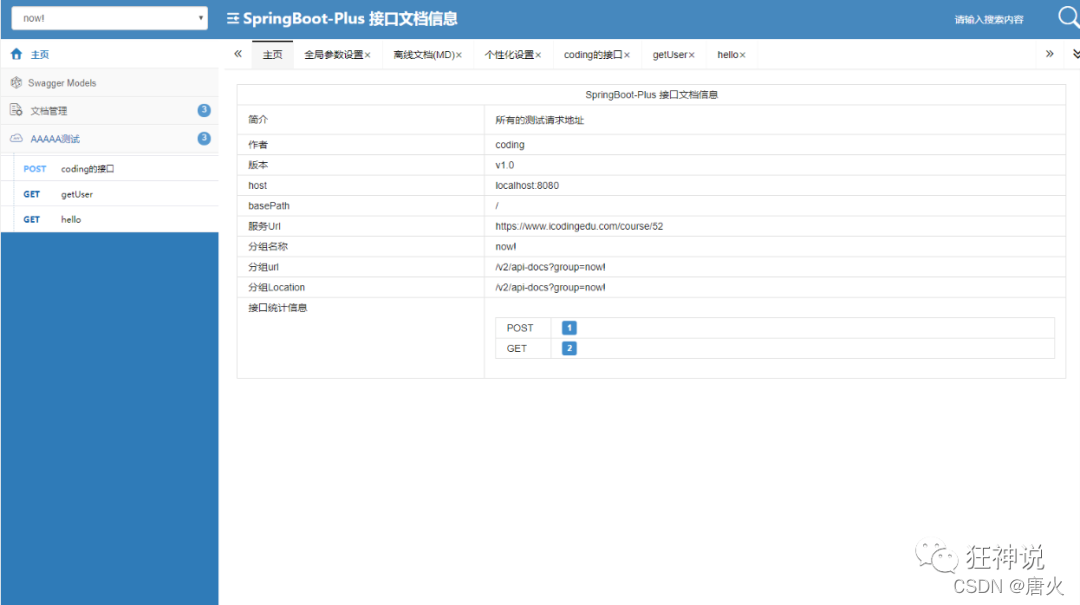Image resolution: width=1080 pixels, height=605 pixels.
Task: Click the POST statistics row label
Action: [520, 328]
